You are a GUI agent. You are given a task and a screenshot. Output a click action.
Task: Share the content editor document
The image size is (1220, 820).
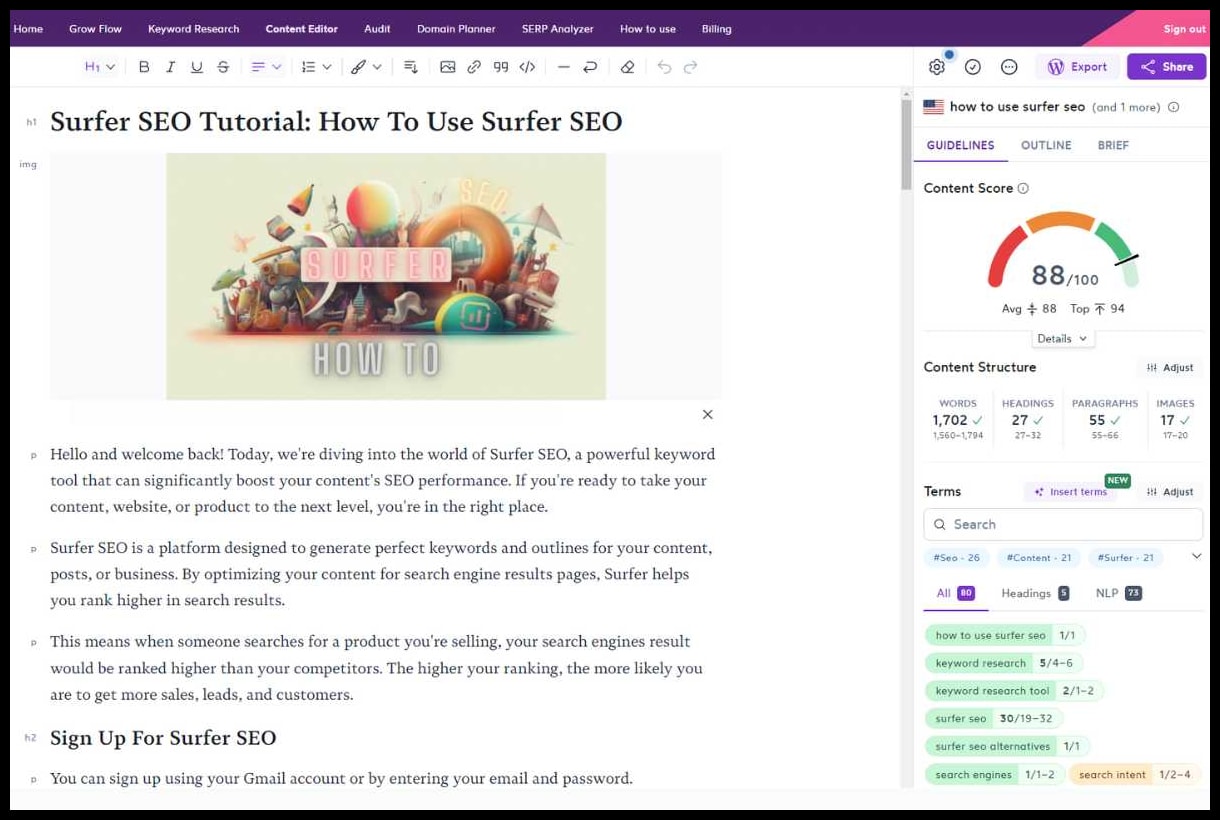(x=1166, y=67)
